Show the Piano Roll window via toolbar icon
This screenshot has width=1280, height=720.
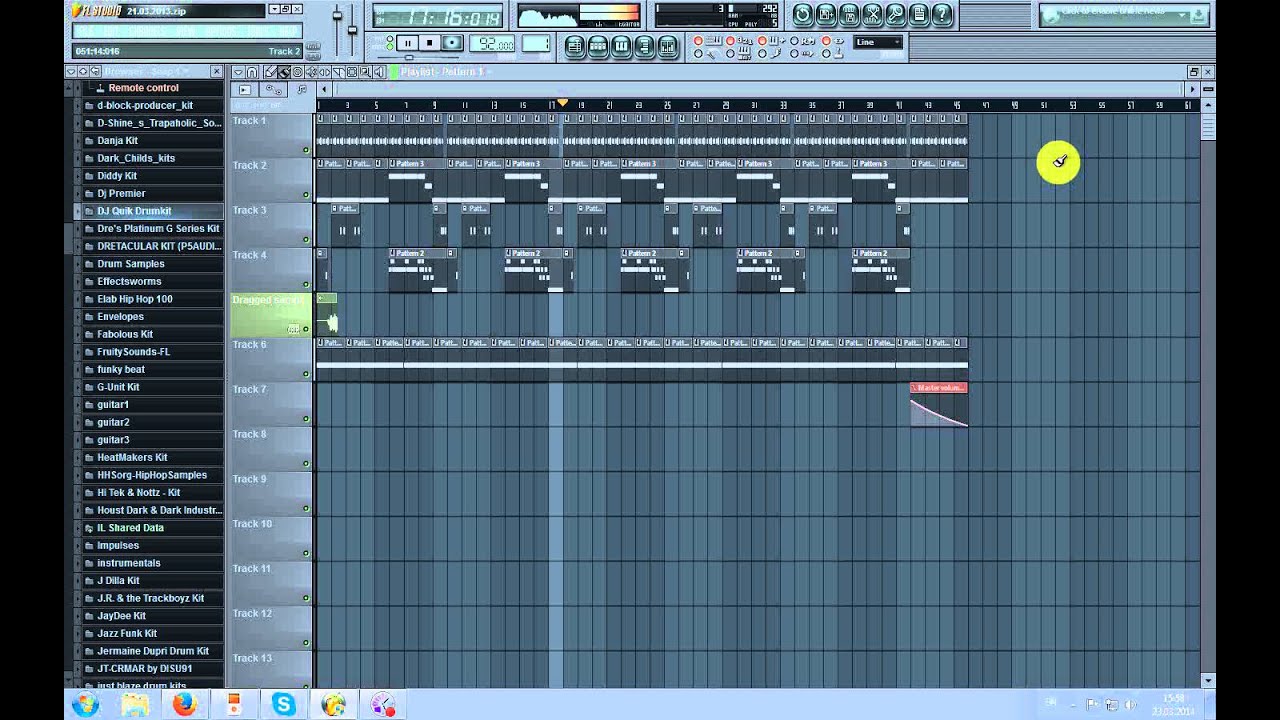[x=620, y=45]
